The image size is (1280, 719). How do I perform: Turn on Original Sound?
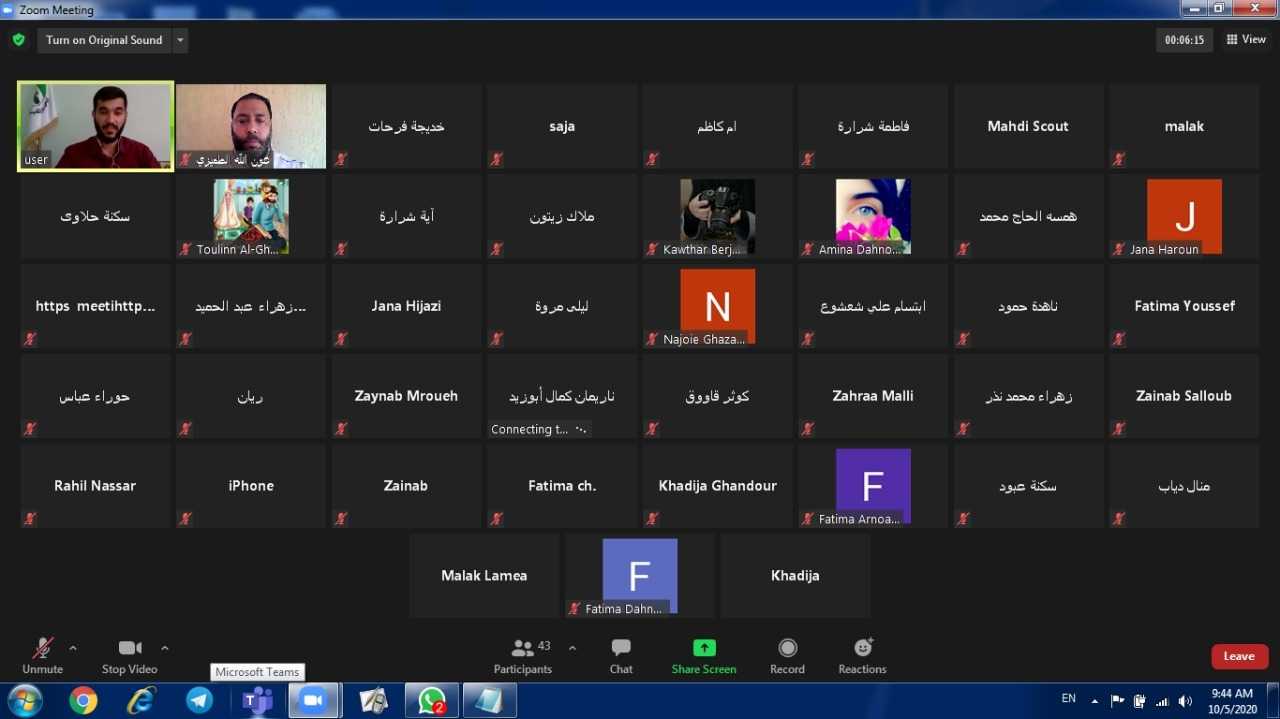tap(104, 40)
